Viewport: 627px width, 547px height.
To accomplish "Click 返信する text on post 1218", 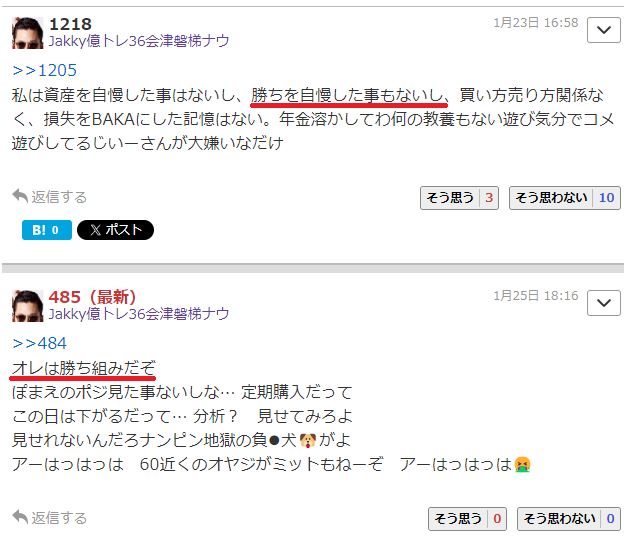I will [59, 197].
